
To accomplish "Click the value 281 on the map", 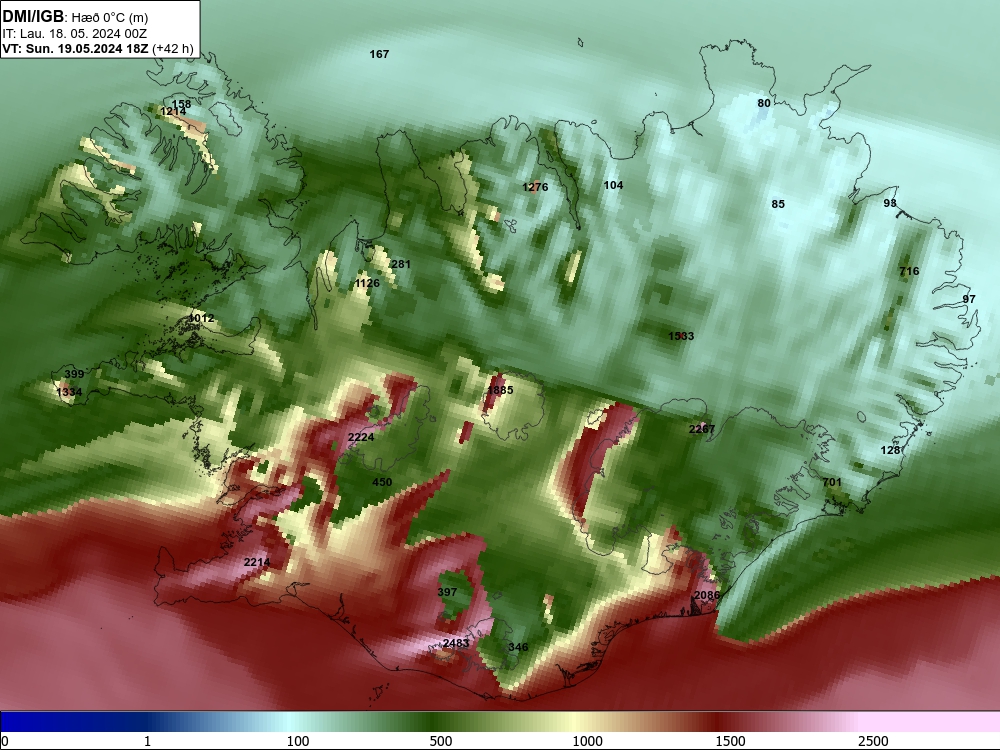I will point(401,264).
